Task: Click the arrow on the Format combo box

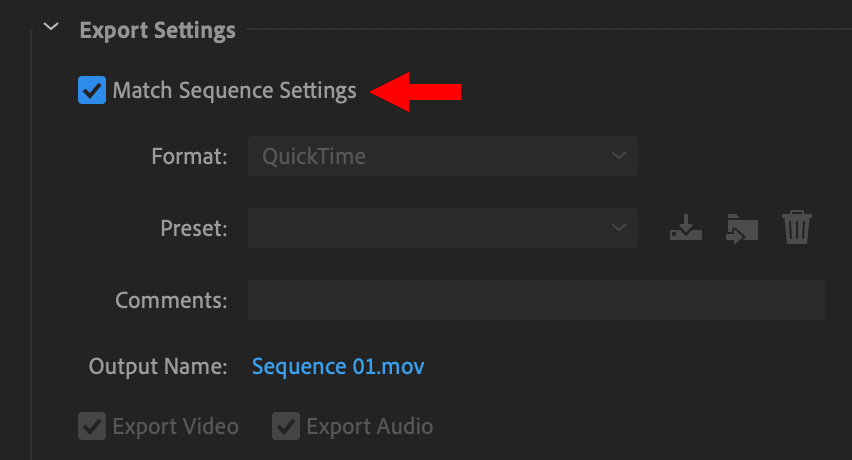Action: [618, 156]
